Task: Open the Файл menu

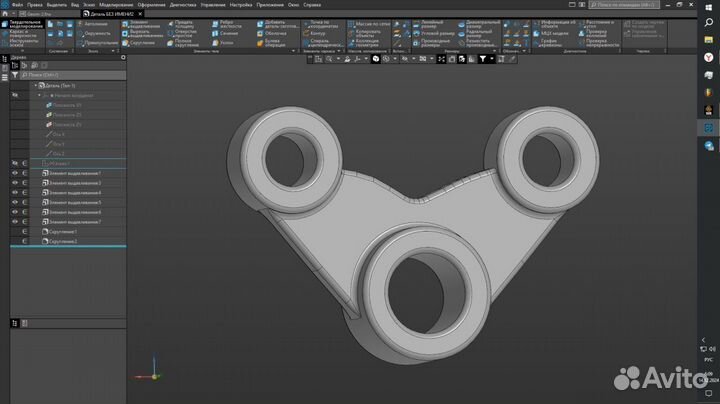Action: point(17,5)
